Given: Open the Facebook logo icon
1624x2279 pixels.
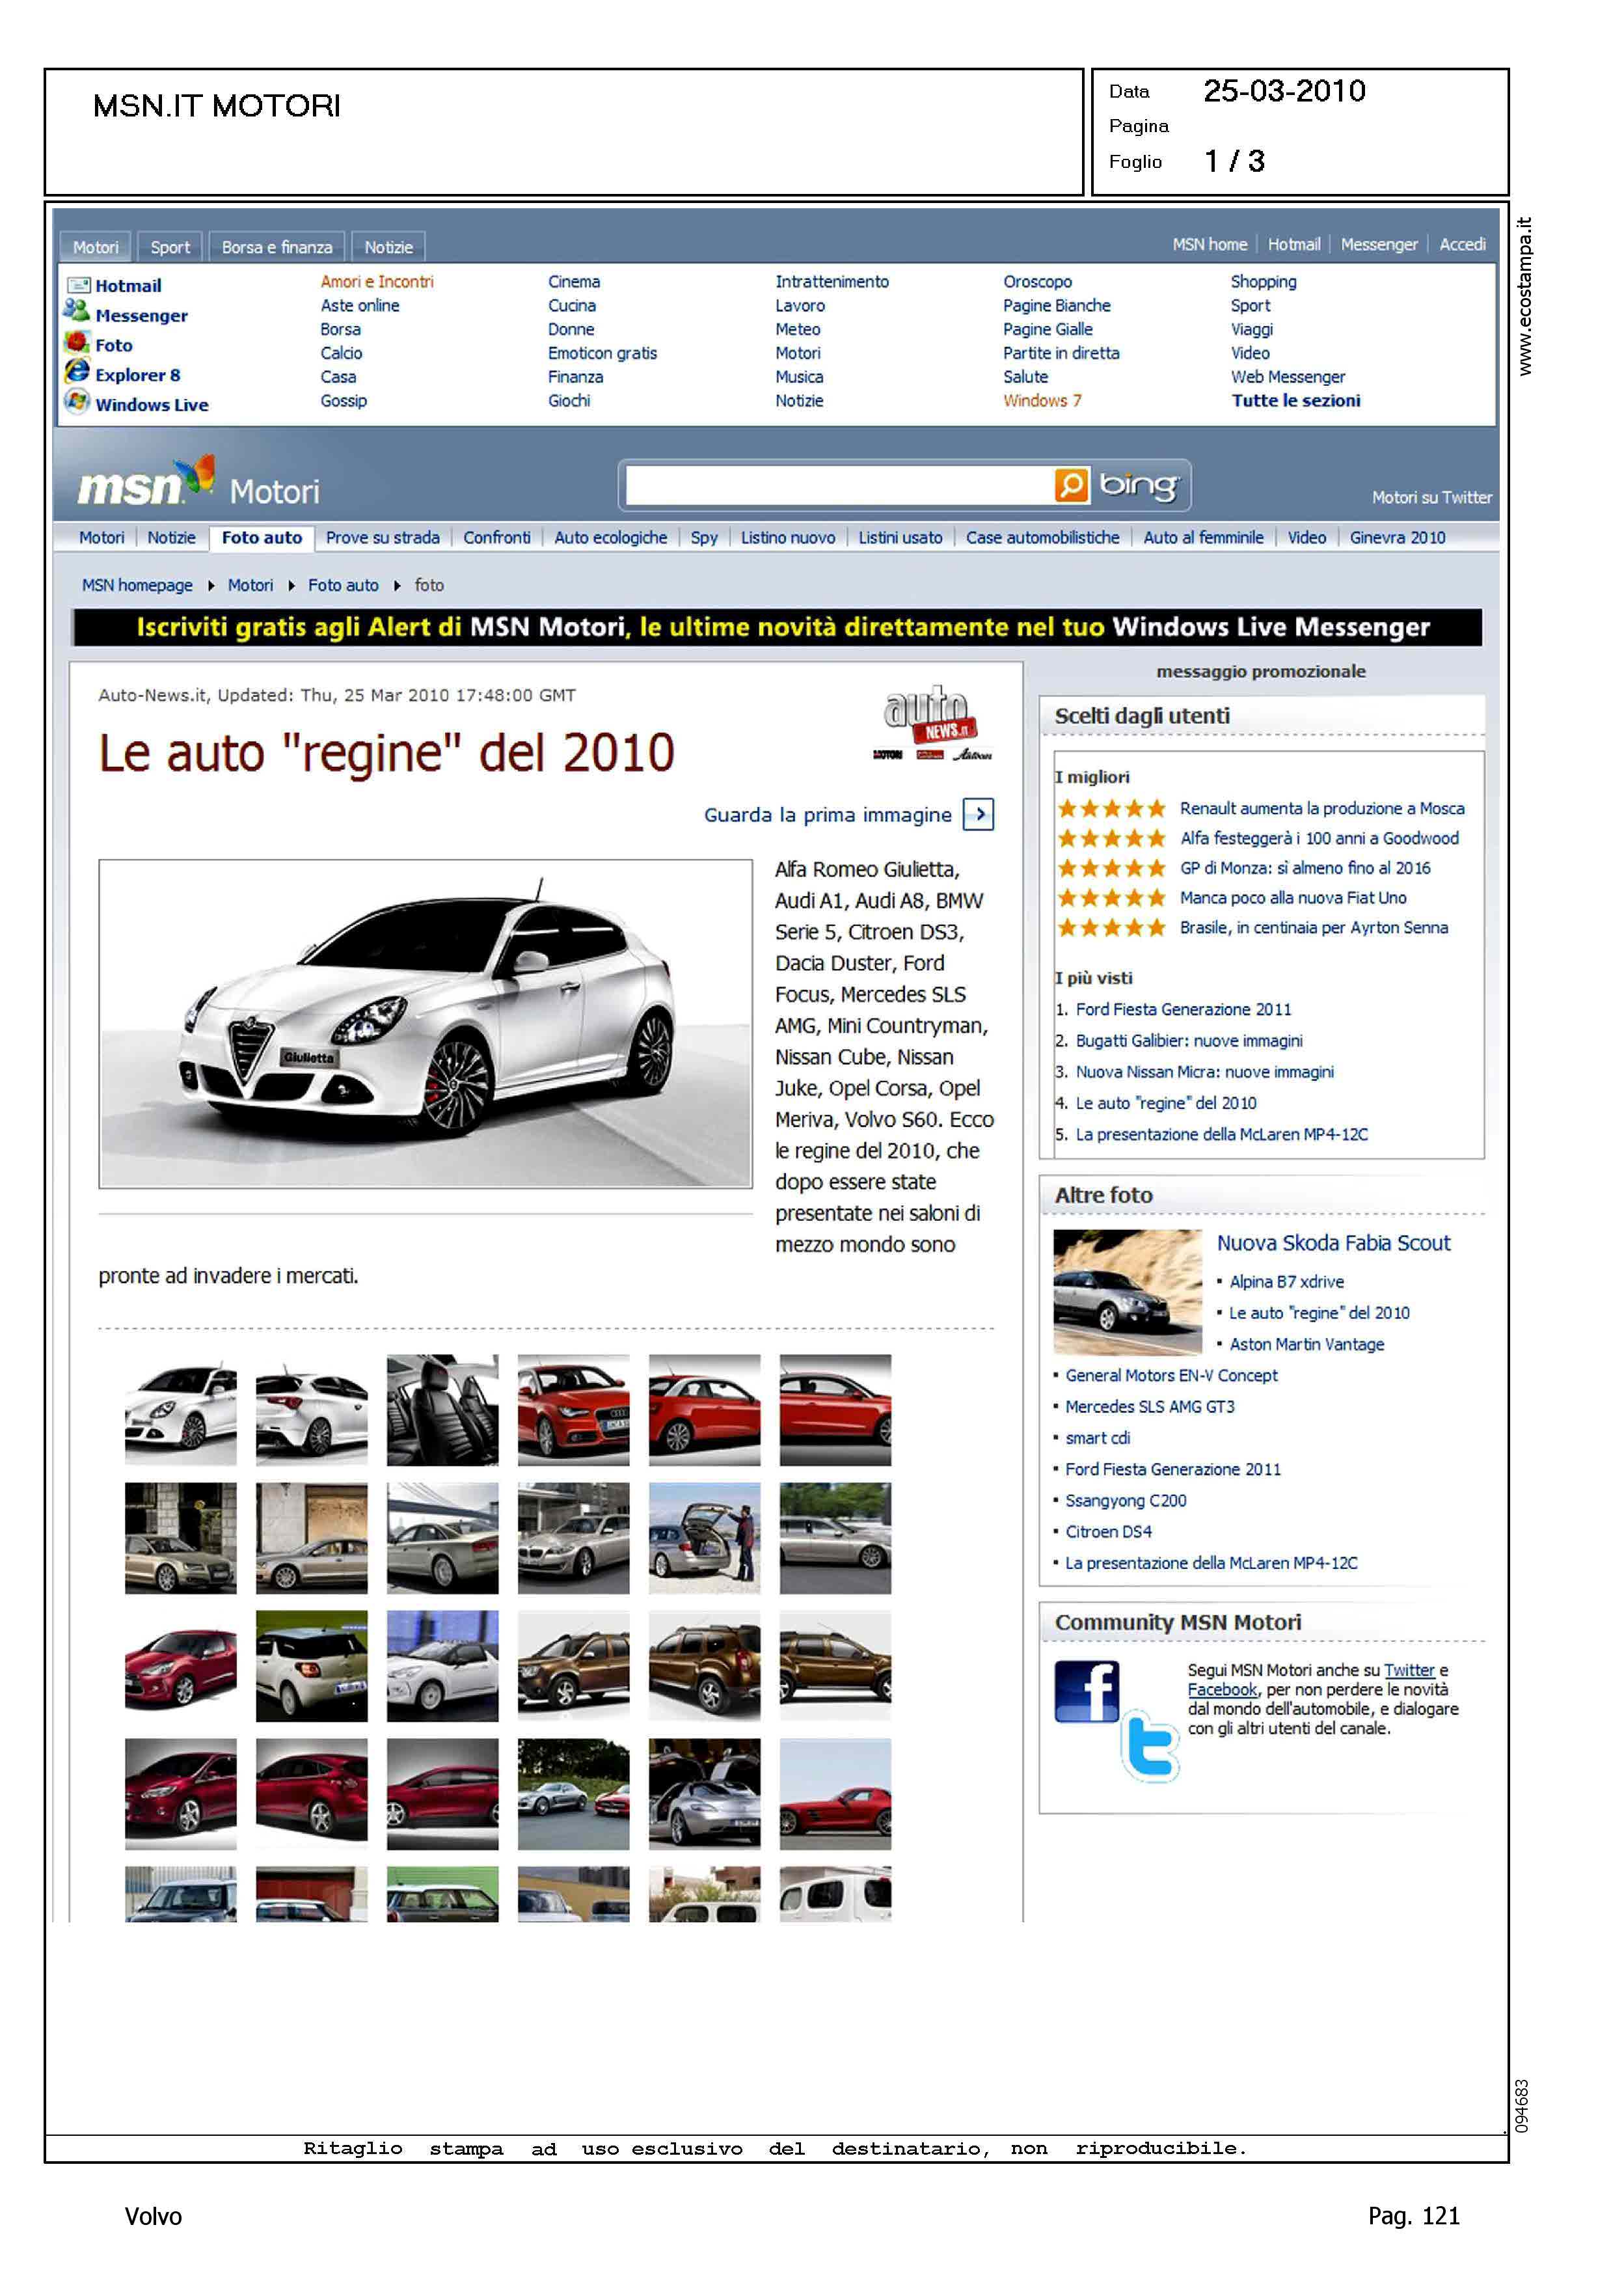Looking at the screenshot, I should coord(1086,1691).
